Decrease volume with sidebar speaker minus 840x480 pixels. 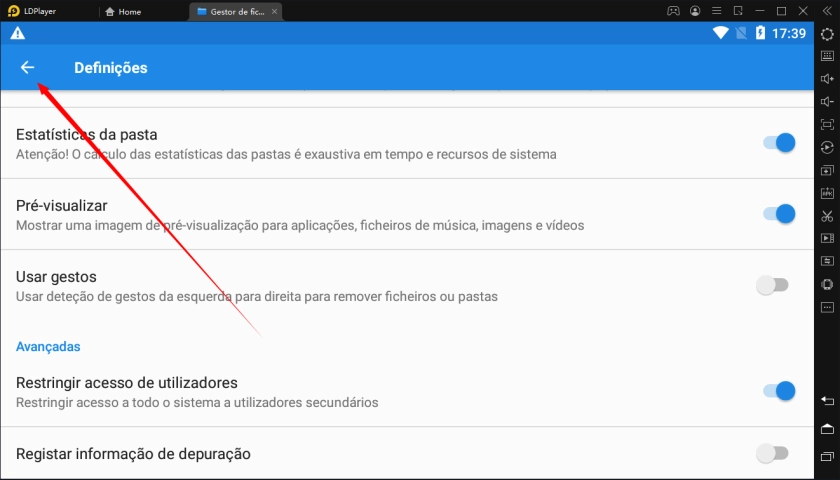tap(827, 102)
